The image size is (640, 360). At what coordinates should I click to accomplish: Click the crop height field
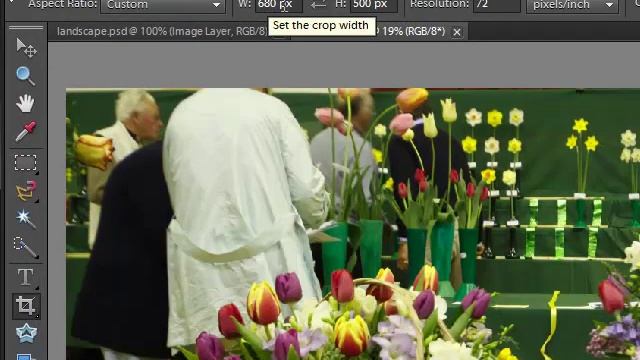[373, 5]
